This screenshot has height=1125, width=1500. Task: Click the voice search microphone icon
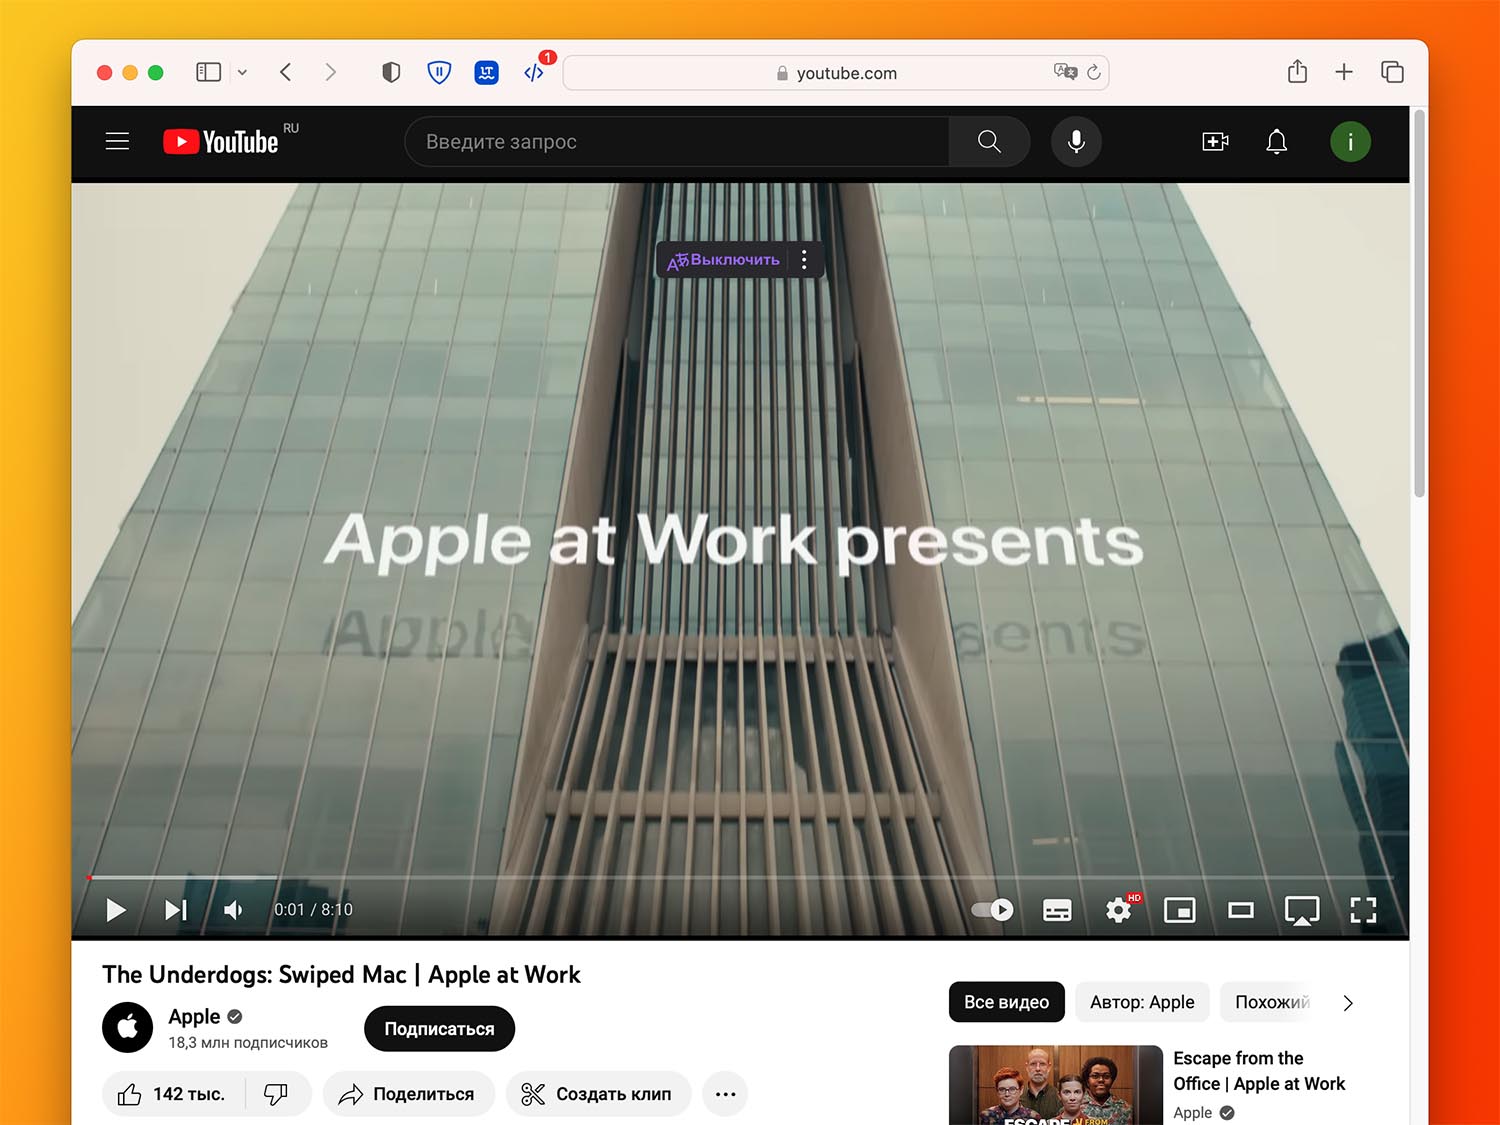pos(1076,142)
